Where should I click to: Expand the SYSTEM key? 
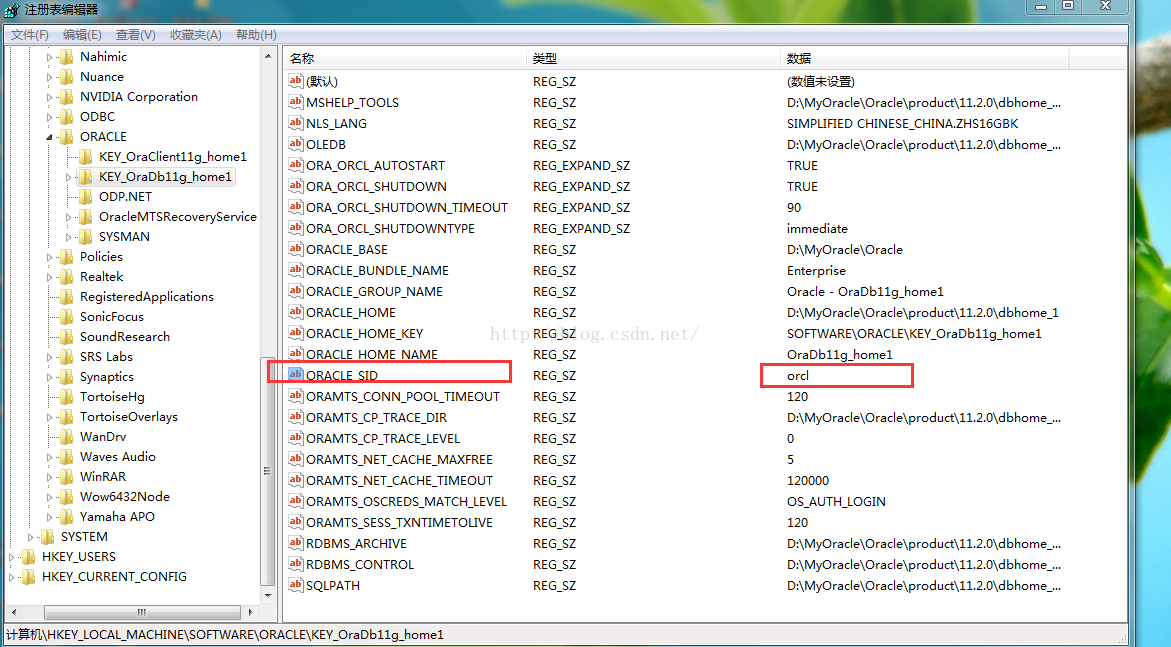30,536
